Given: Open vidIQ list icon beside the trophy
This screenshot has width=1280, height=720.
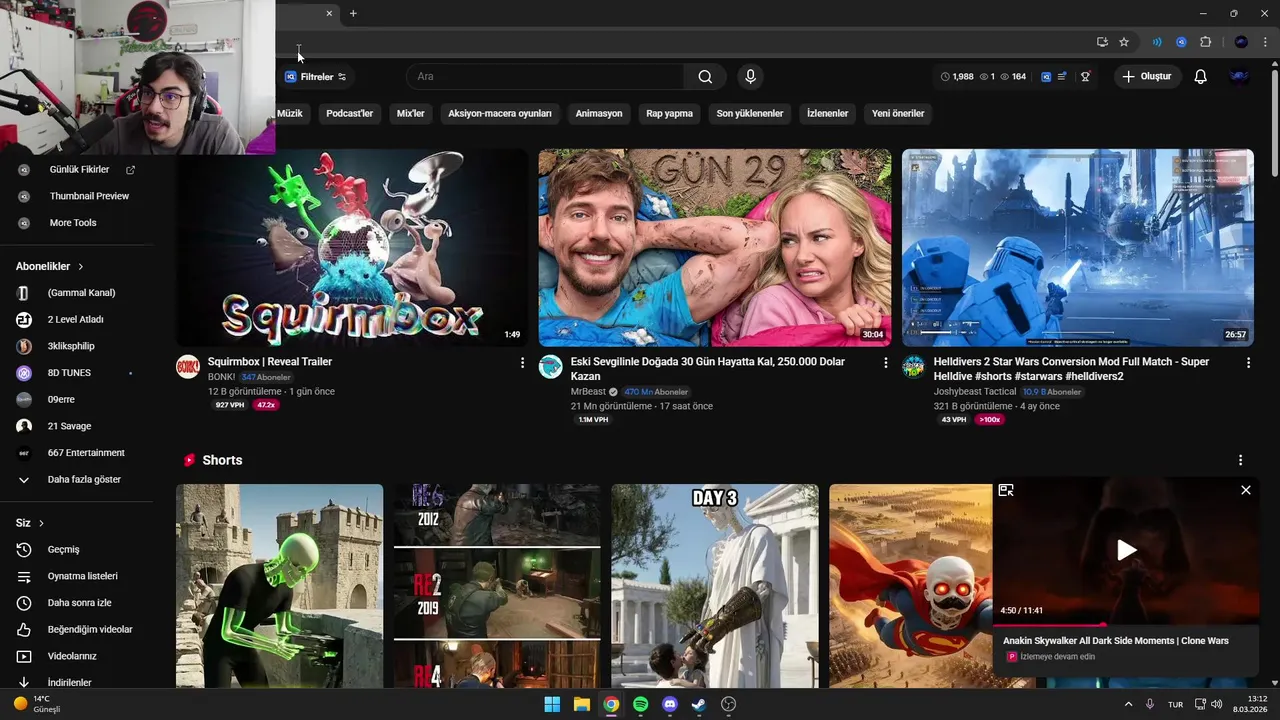Looking at the screenshot, I should coord(1062,77).
